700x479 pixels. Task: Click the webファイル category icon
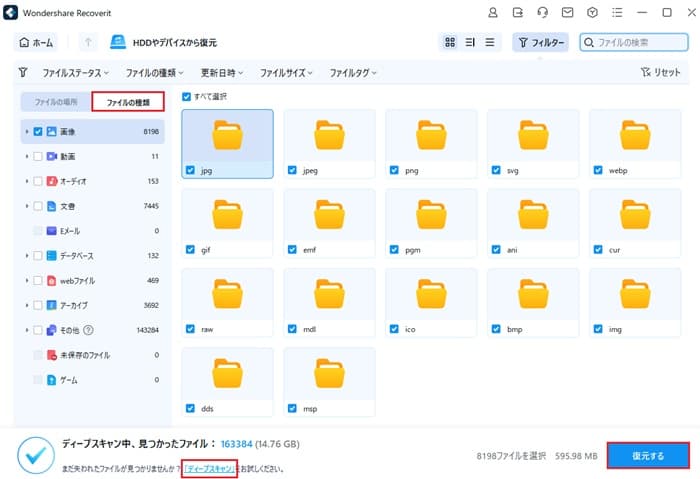pyautogui.click(x=51, y=280)
